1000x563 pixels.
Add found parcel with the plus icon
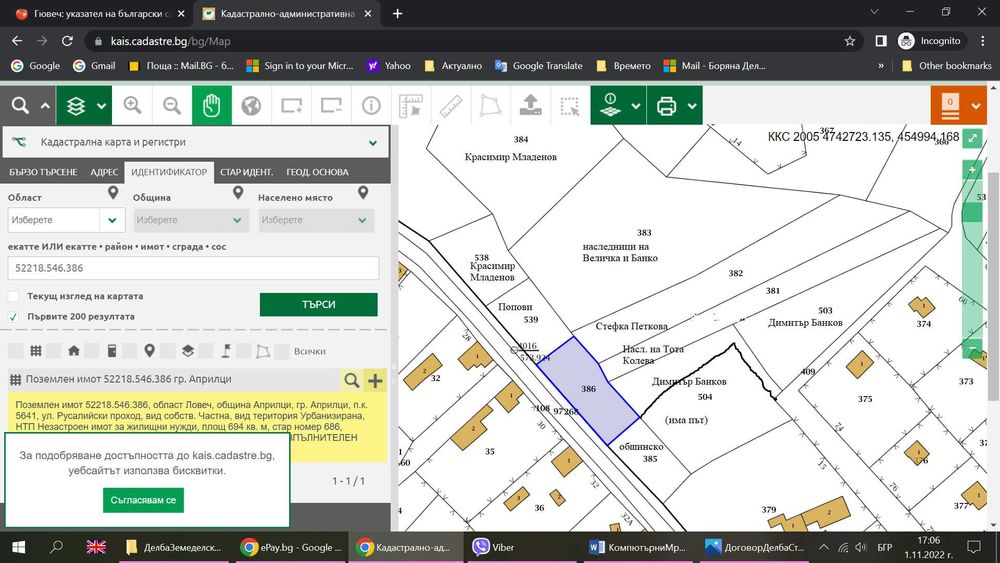tap(375, 380)
